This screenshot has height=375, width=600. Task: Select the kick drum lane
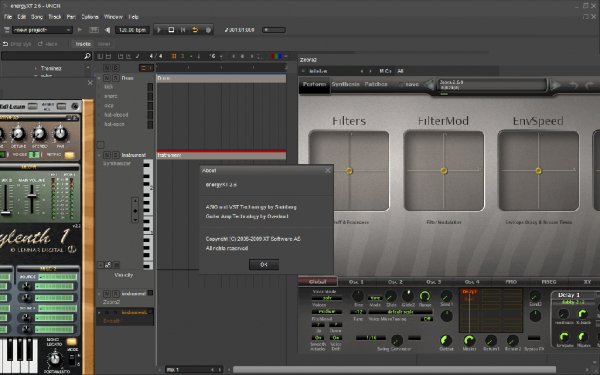(x=108, y=87)
